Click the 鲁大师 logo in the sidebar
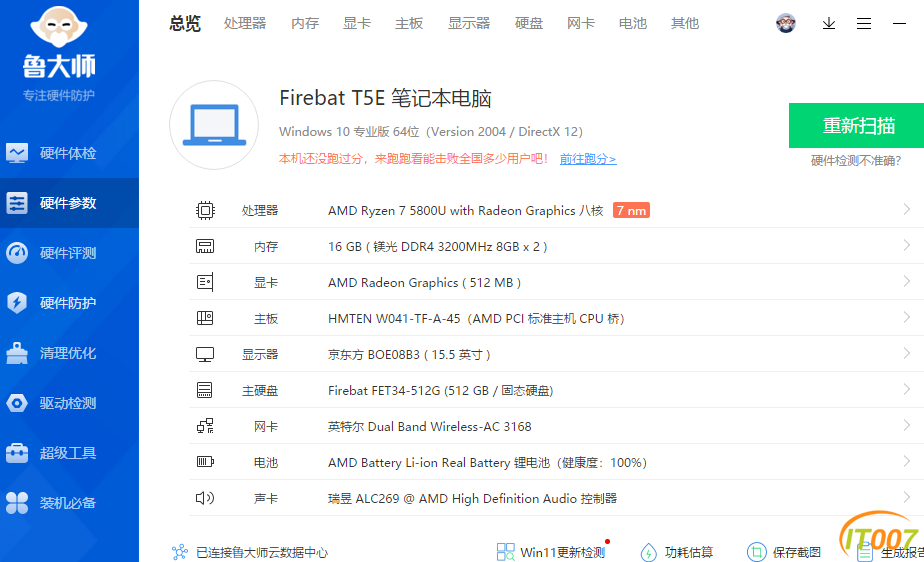This screenshot has width=924, height=562. 59,44
